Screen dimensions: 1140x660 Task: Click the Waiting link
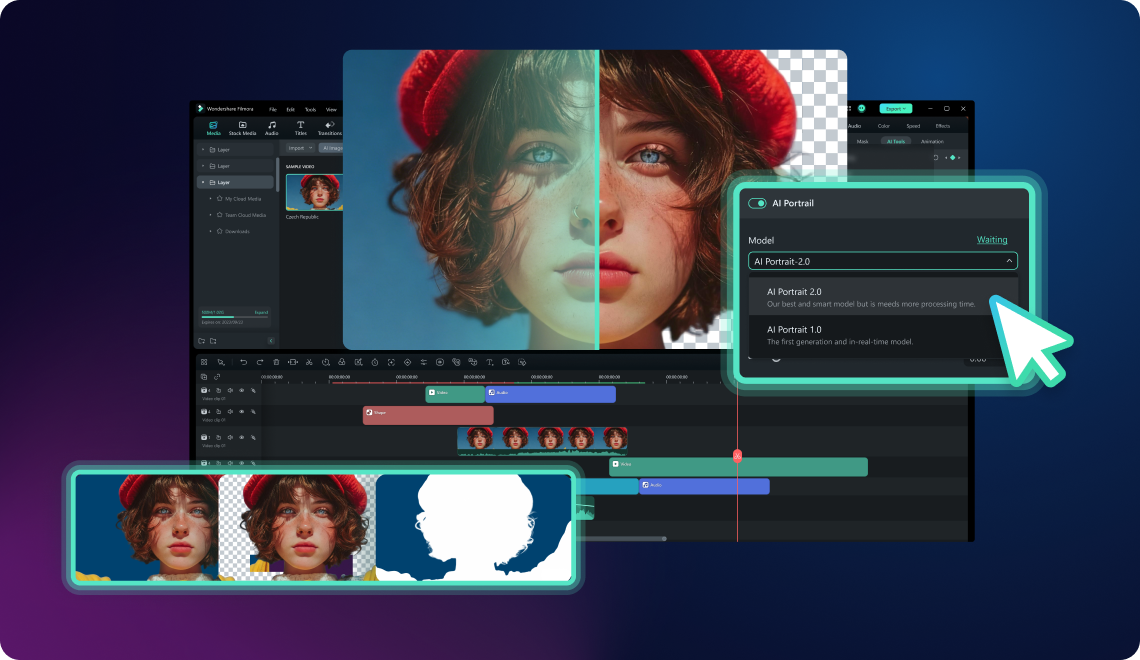click(x=992, y=240)
